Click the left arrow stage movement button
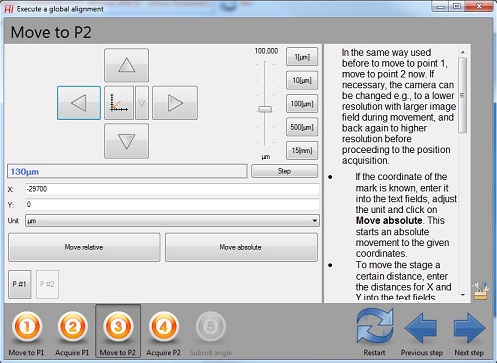This screenshot has width=497, height=363. pos(79,103)
